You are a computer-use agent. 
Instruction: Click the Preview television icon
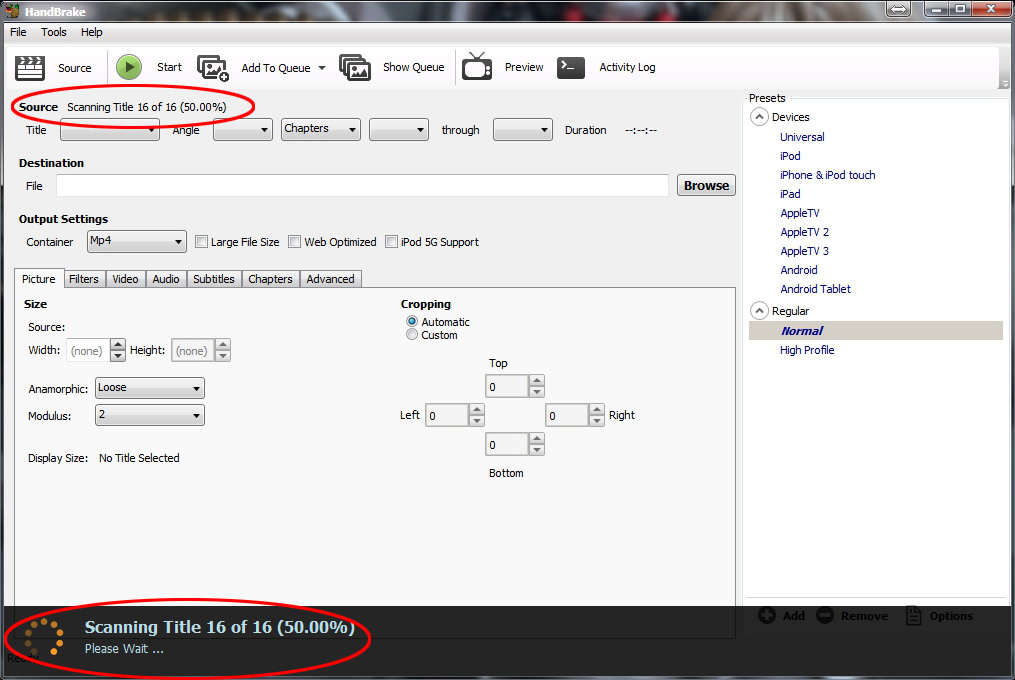477,67
